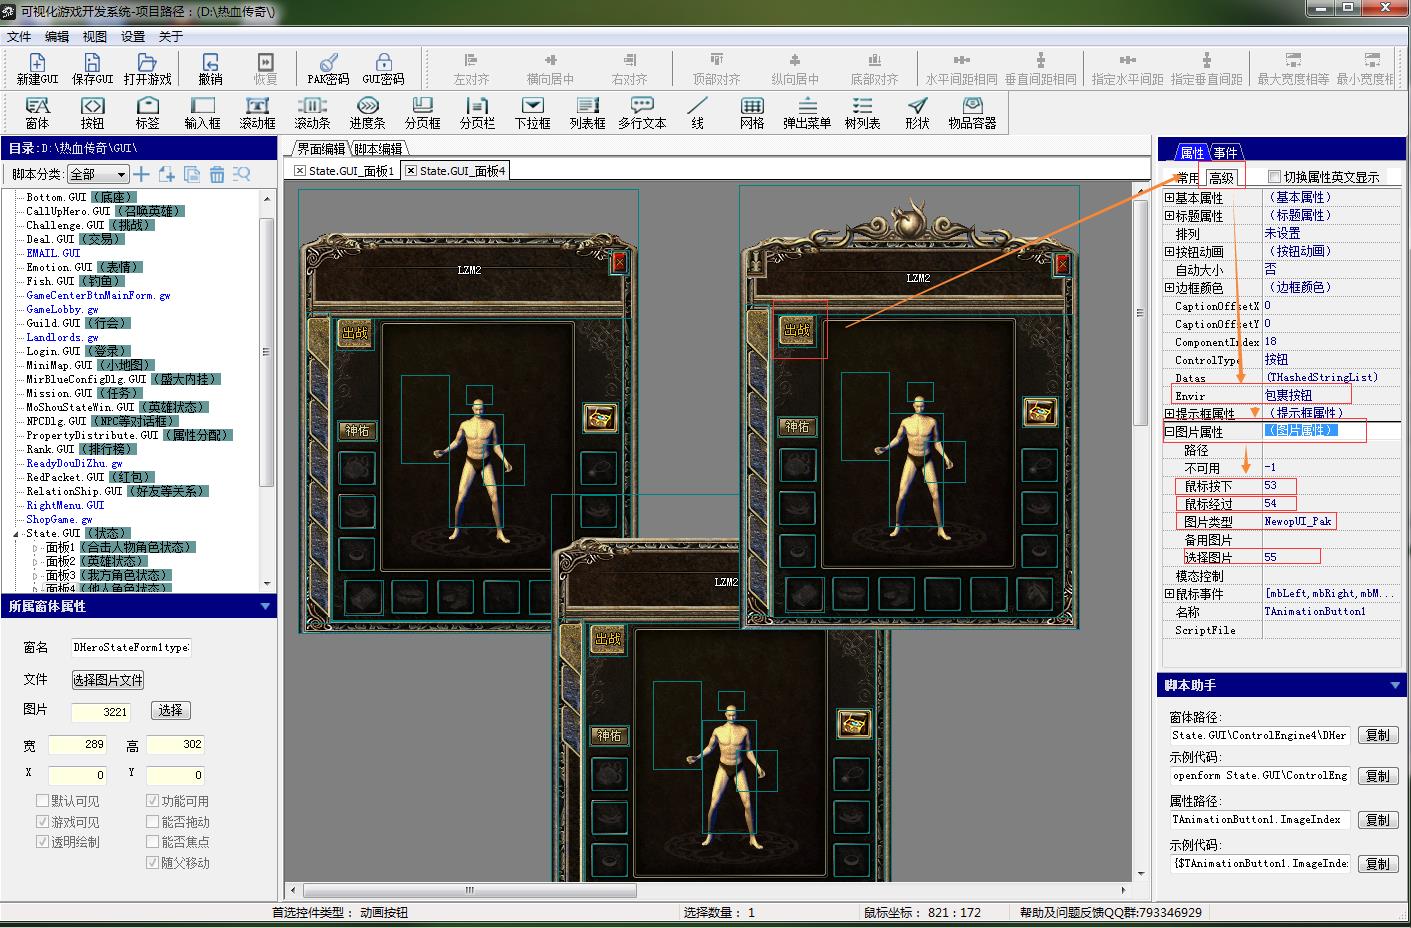Click the 撤销 undo icon

coord(210,69)
